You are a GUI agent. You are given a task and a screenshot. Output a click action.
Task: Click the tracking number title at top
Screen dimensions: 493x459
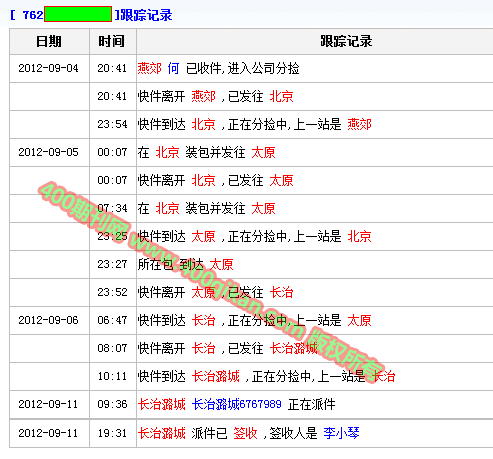(x=91, y=15)
